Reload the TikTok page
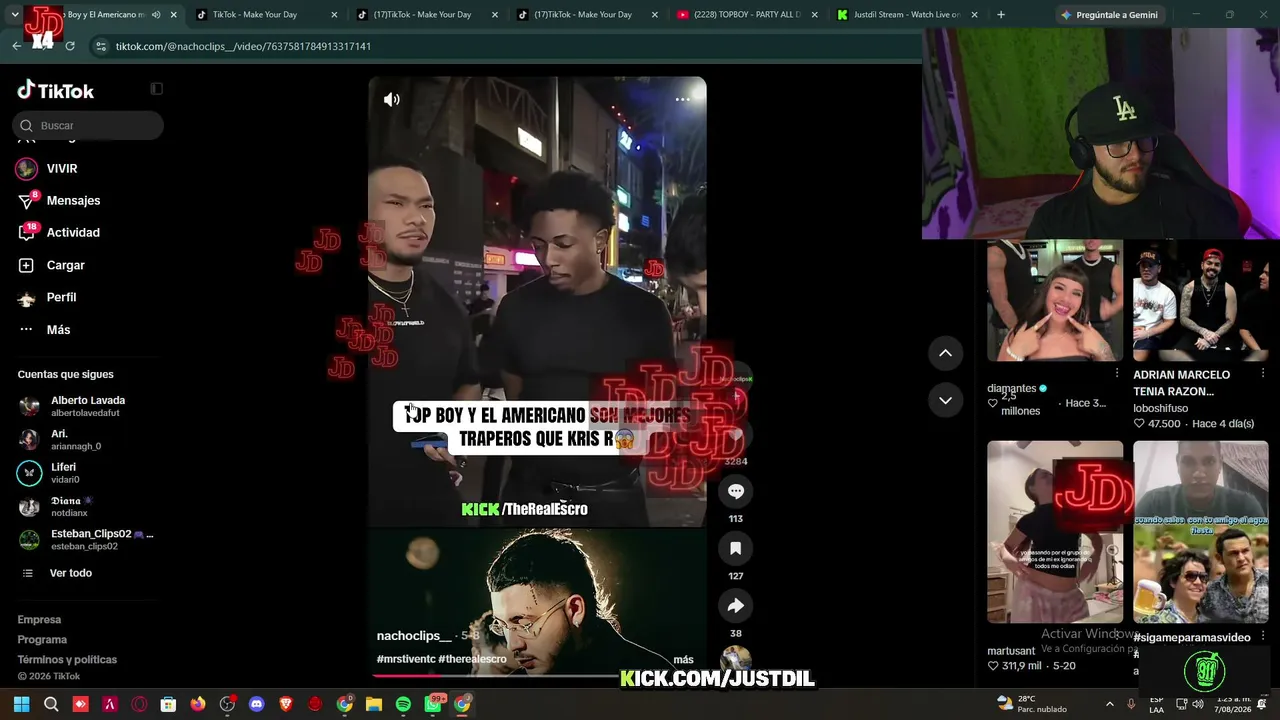The width and height of the screenshot is (1280, 720). click(x=69, y=46)
